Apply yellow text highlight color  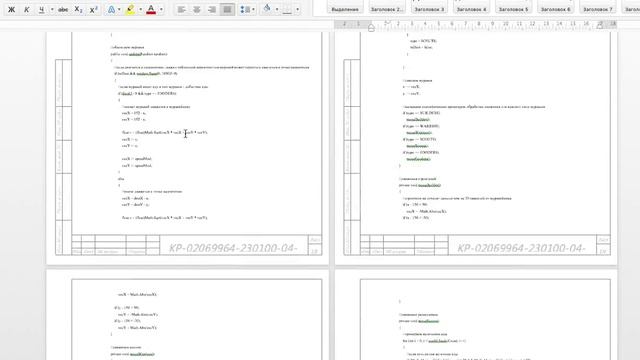click(x=130, y=9)
